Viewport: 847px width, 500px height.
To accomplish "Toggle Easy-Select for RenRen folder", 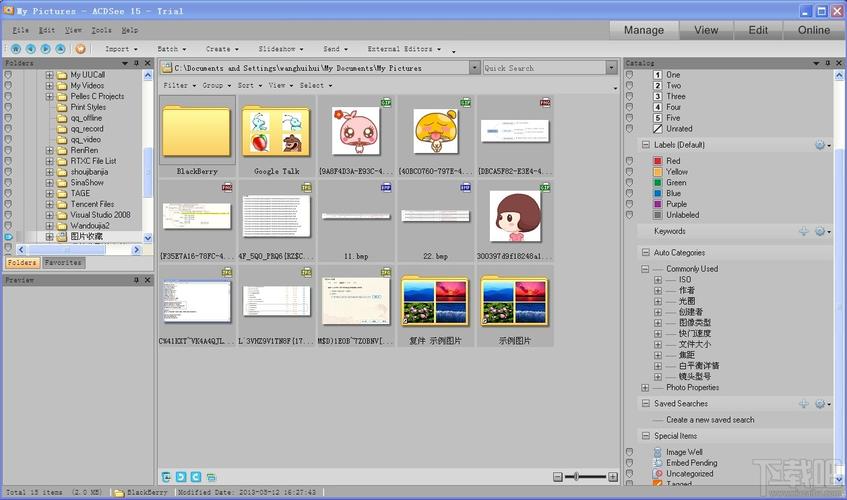I will pyautogui.click(x=8, y=150).
